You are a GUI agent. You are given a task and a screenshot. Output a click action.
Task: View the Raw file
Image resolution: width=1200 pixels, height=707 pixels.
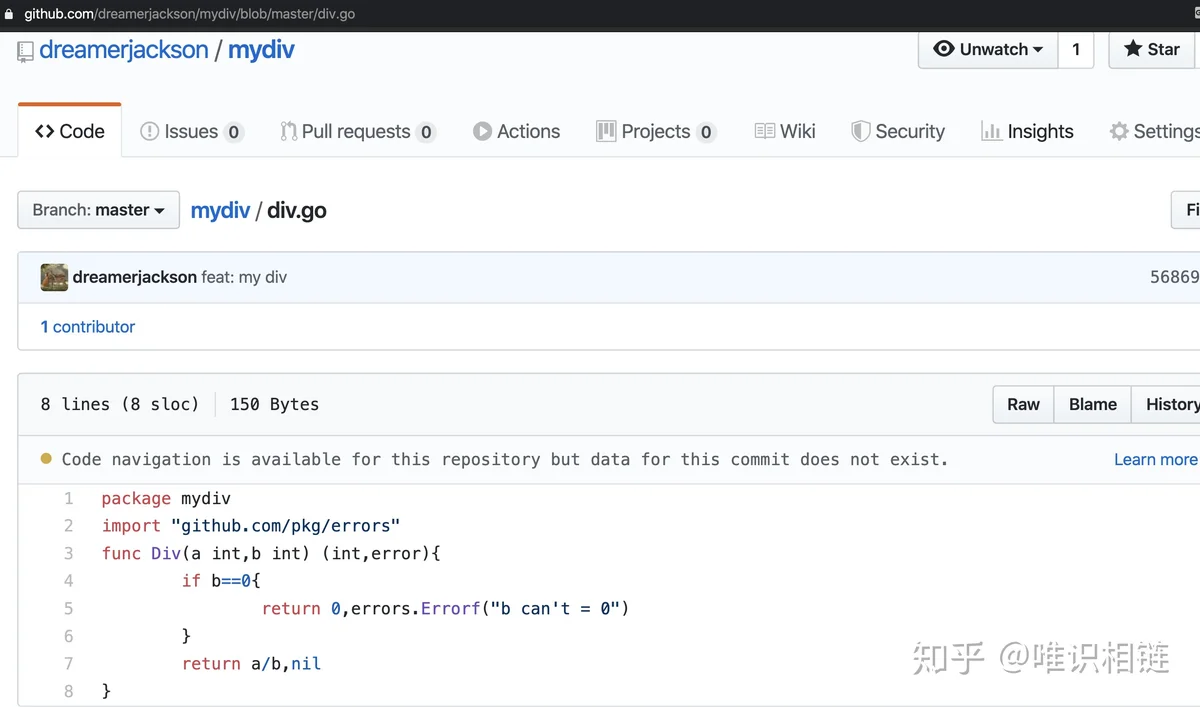coord(1023,404)
